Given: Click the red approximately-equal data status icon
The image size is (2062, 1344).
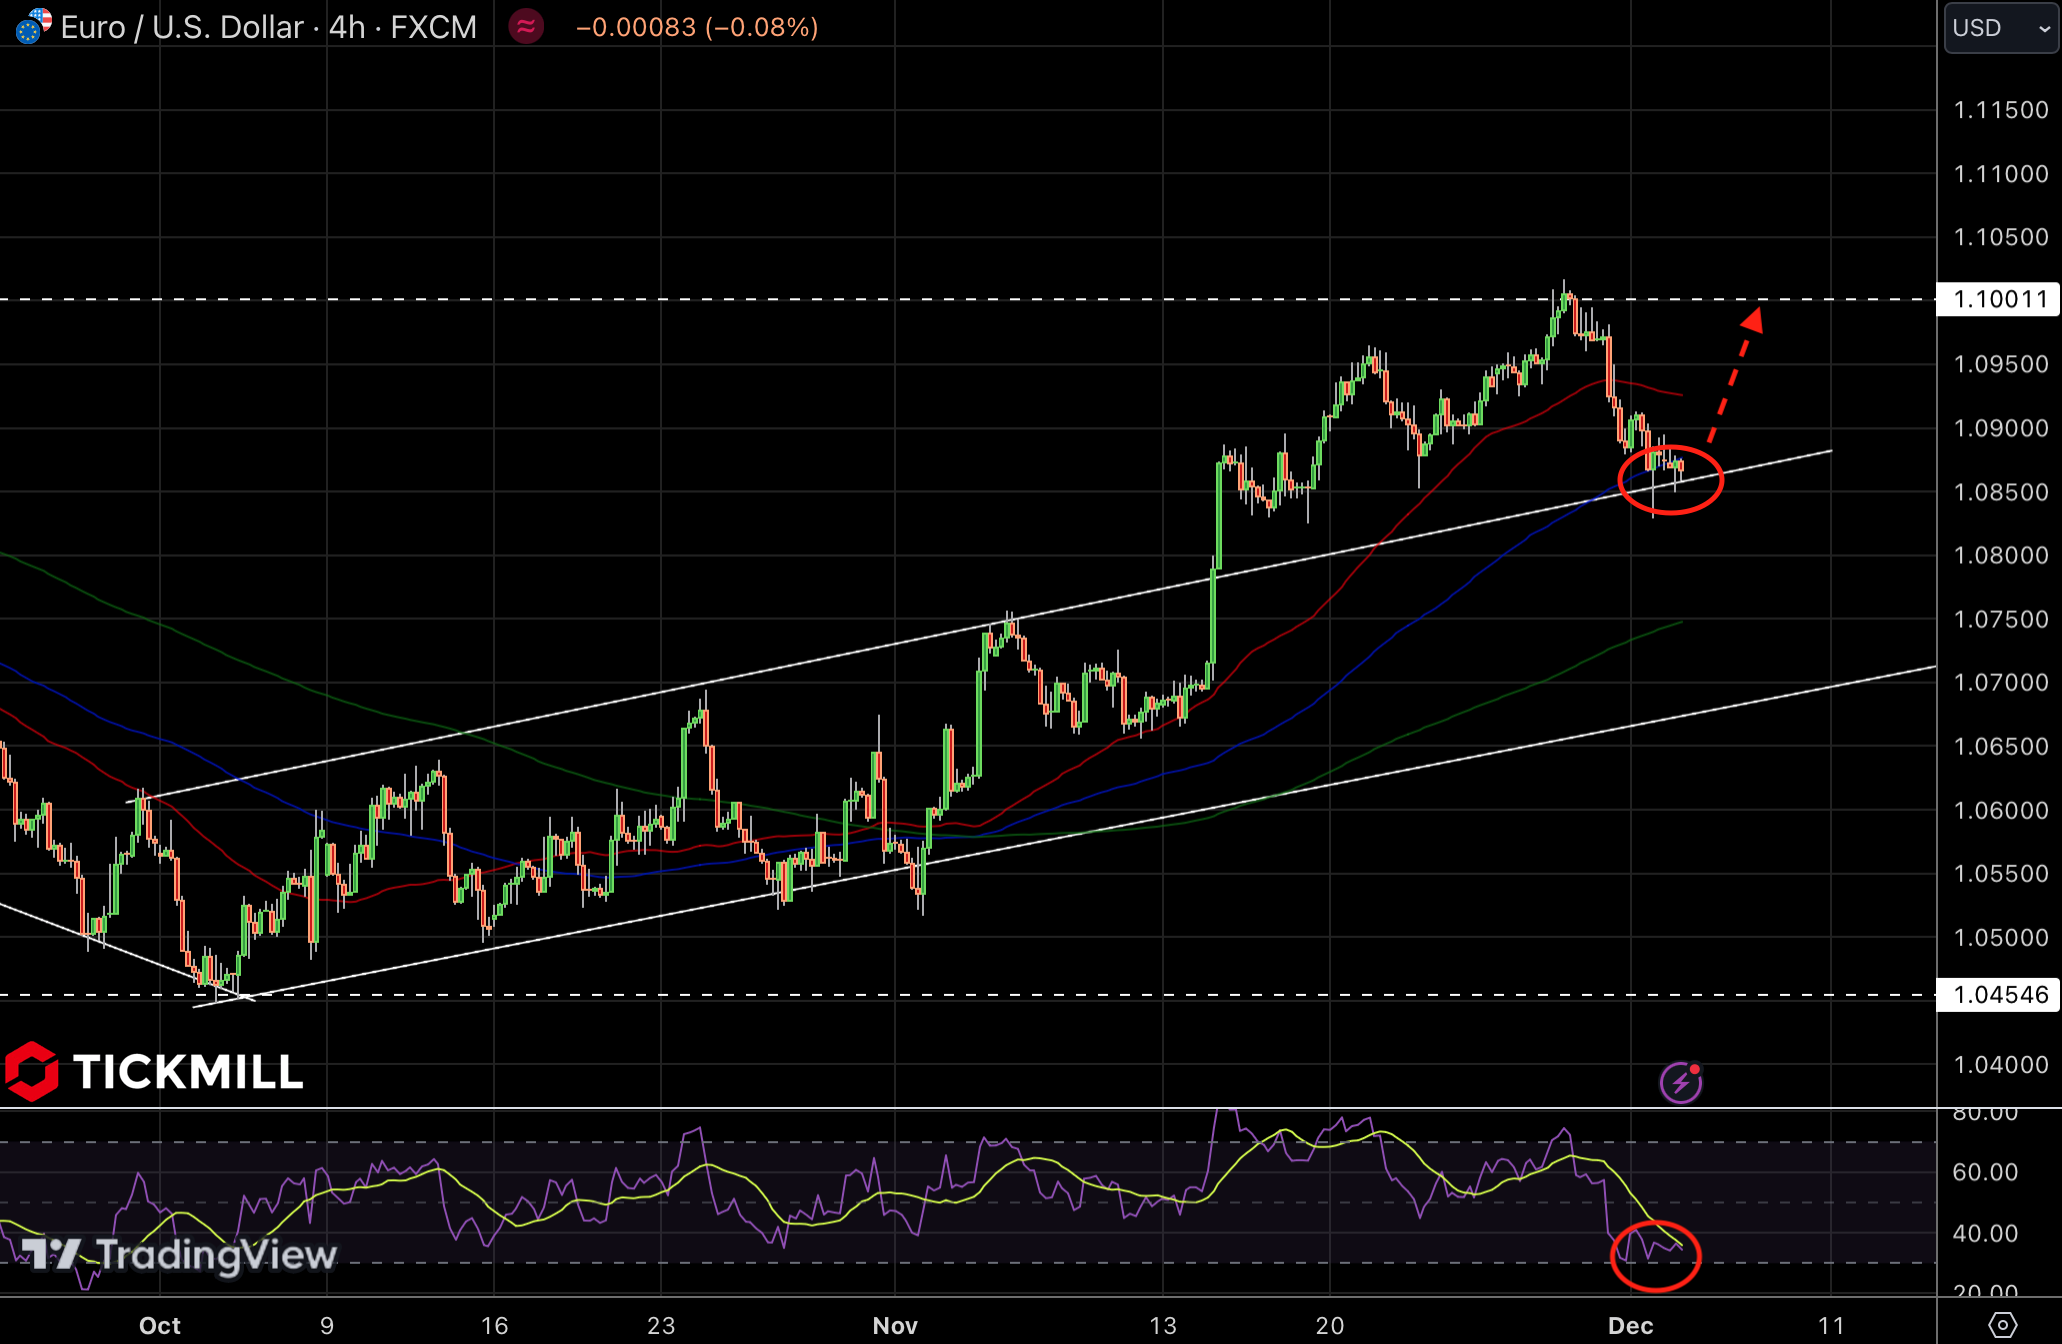Looking at the screenshot, I should pyautogui.click(x=526, y=27).
